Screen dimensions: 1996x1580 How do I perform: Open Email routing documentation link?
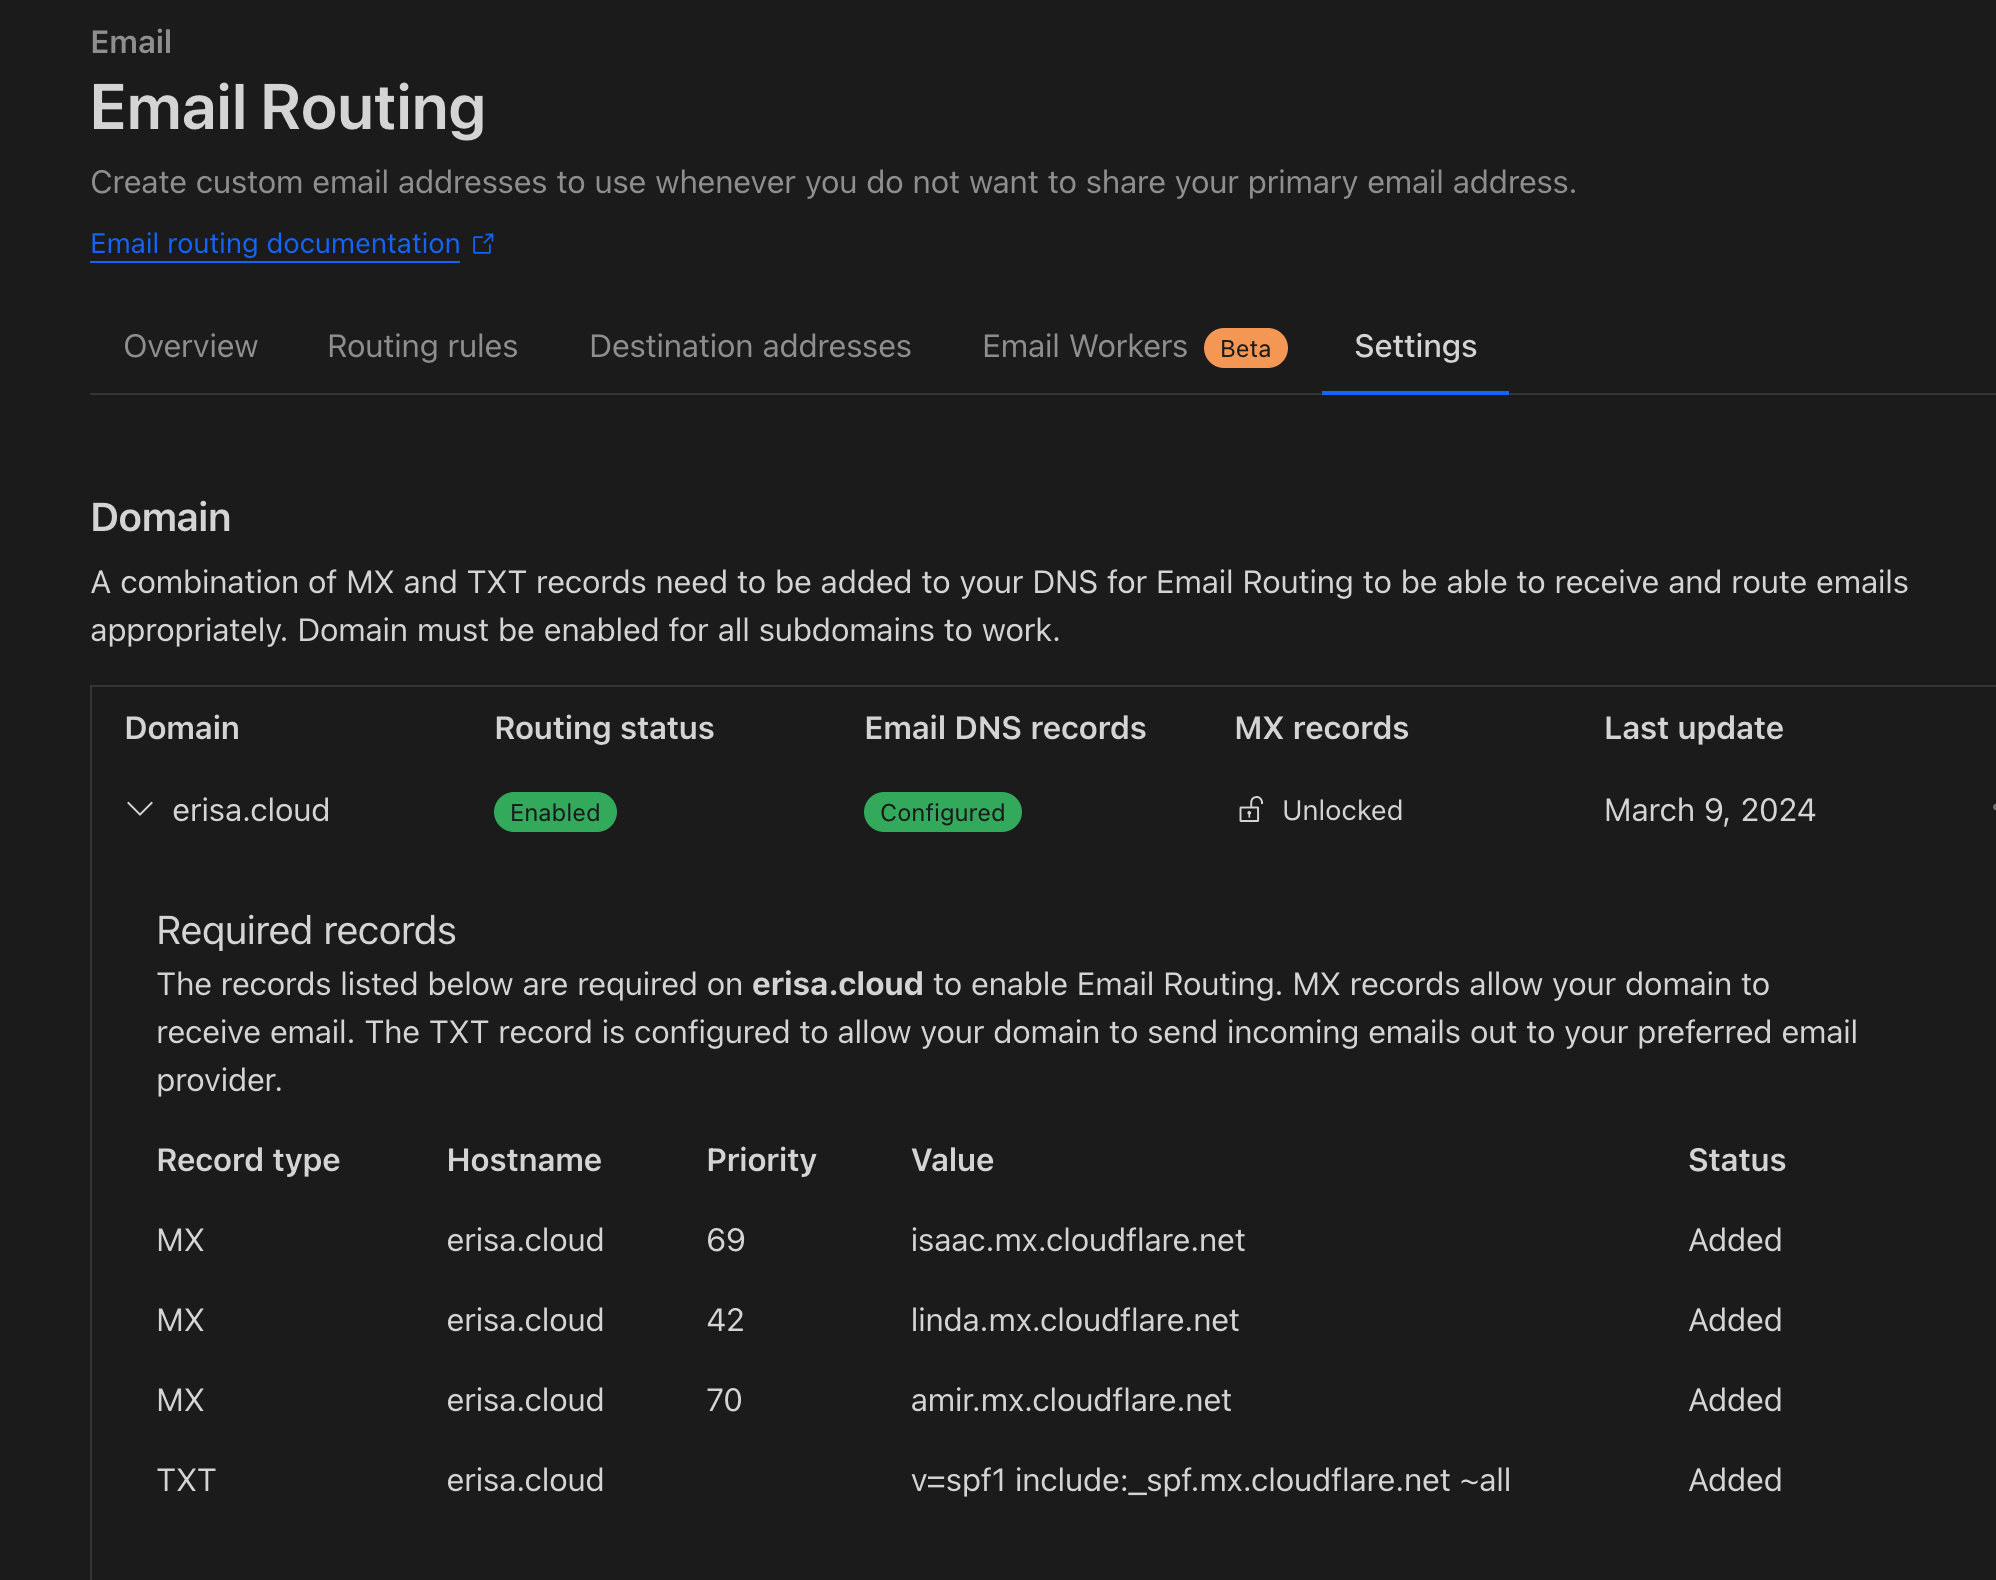pyautogui.click(x=275, y=244)
